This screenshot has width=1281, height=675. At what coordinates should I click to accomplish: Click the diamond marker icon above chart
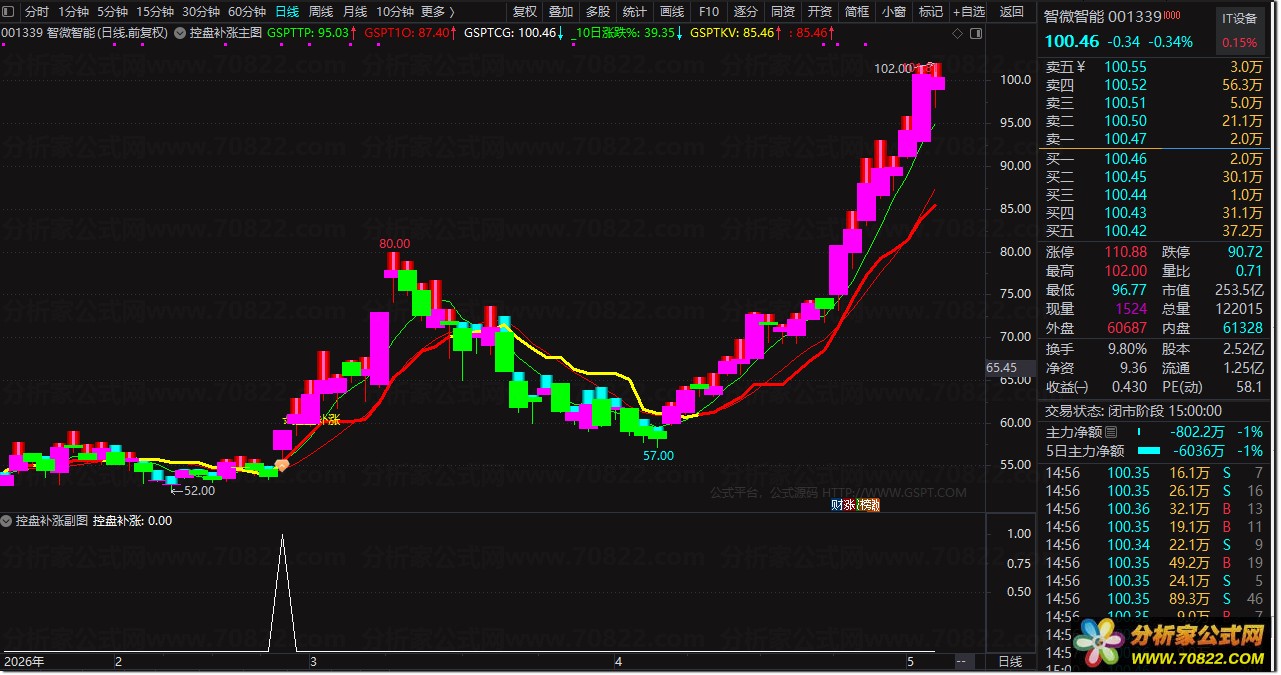[x=957, y=33]
